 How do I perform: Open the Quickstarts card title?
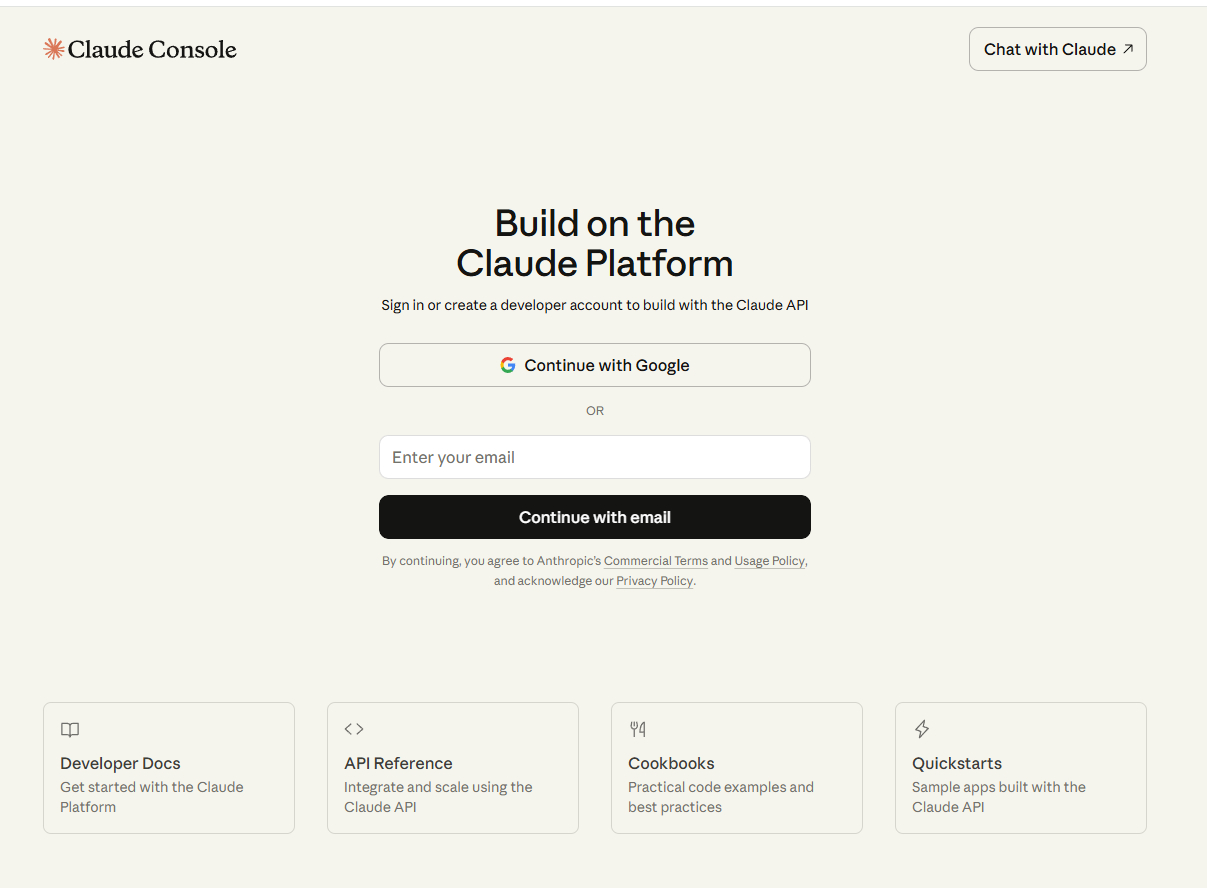tap(956, 763)
